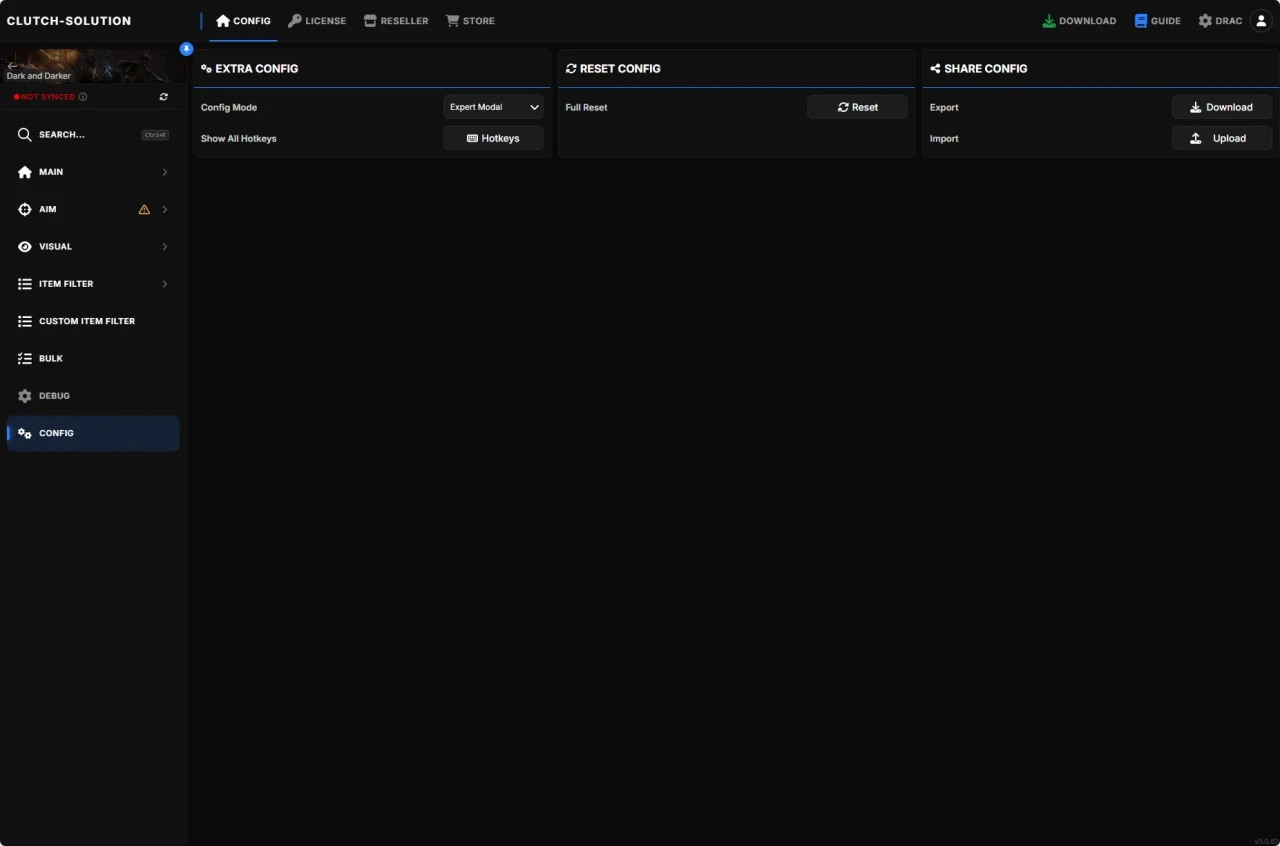The height and width of the screenshot is (846, 1280).
Task: Click the orange warning triangle on AIM
Action: [144, 209]
